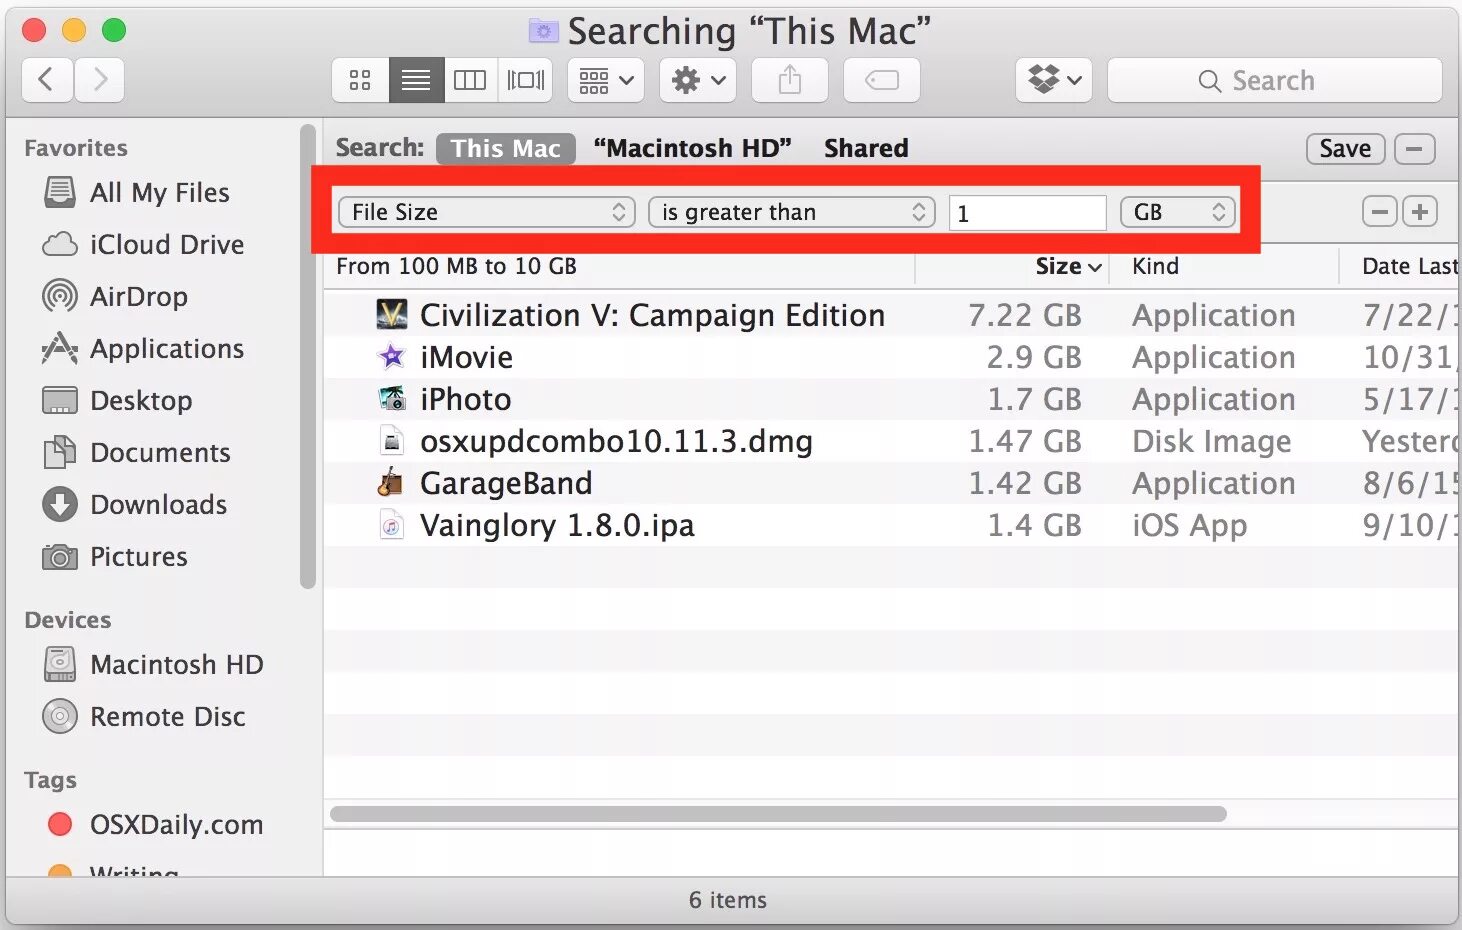Click the 2.9 GB size value
Screen dimensions: 1462x930
(1034, 357)
